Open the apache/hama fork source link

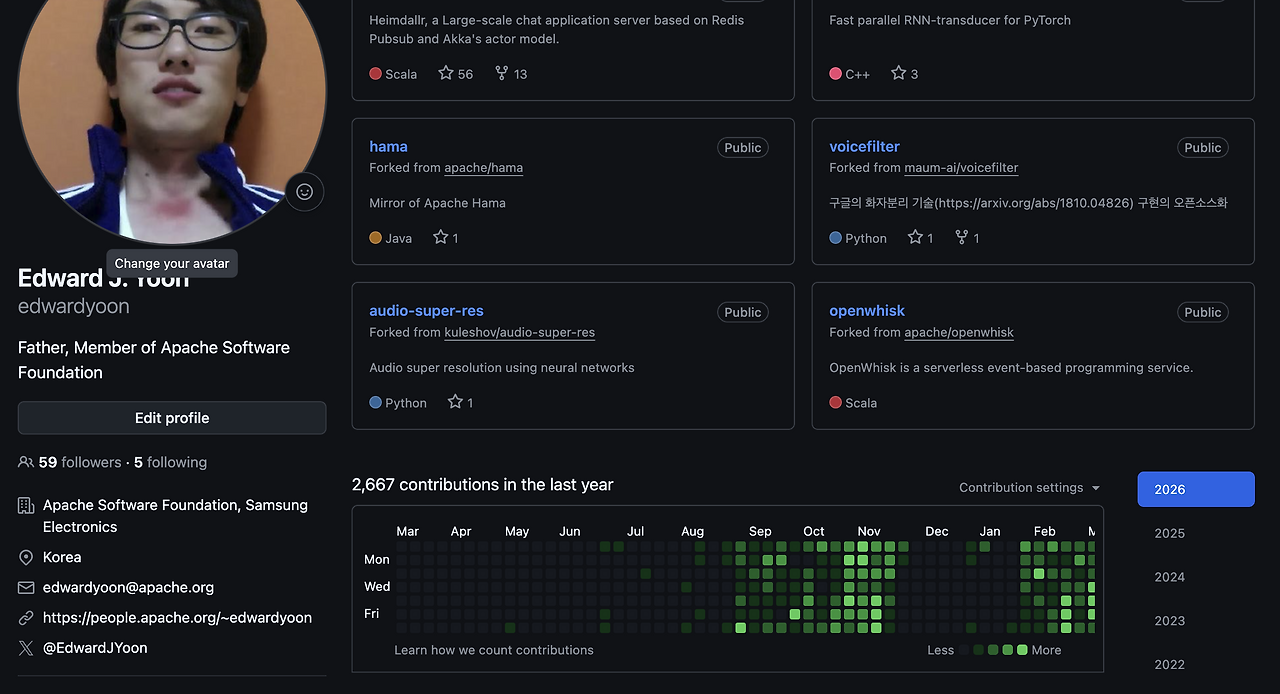483,168
